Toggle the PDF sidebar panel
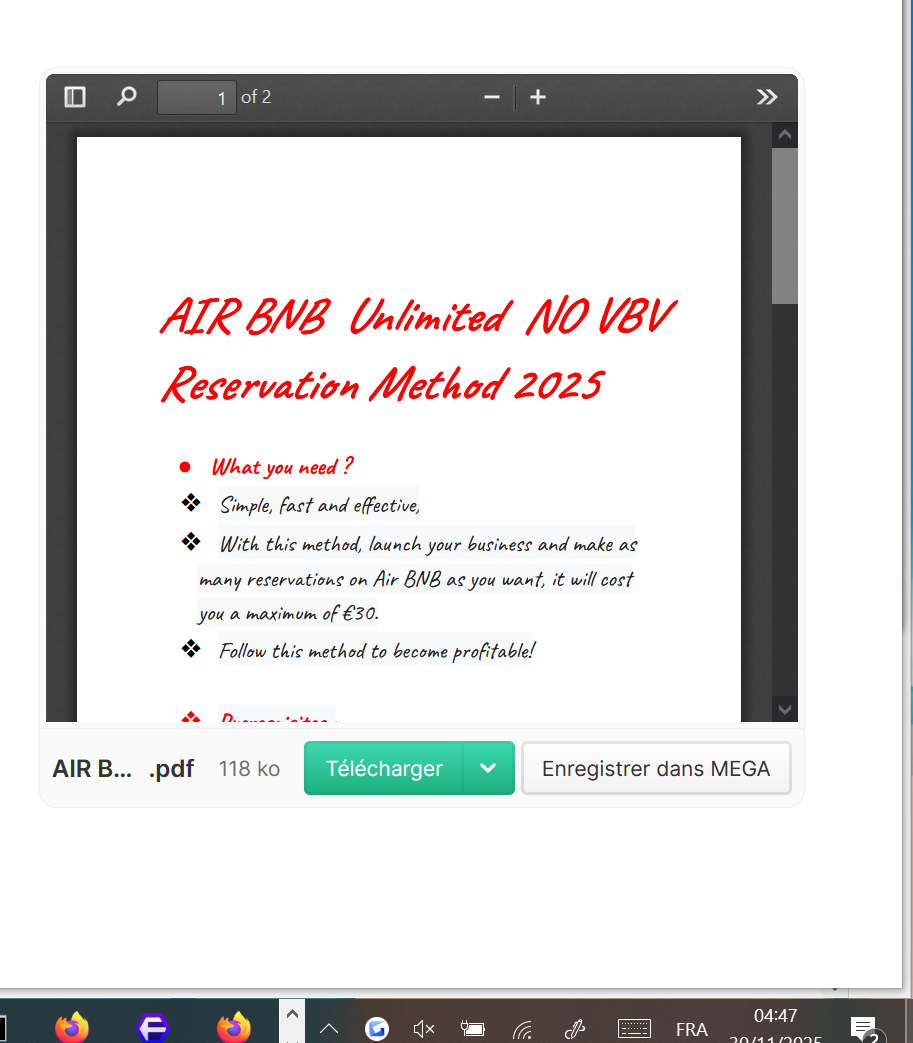This screenshot has width=913, height=1043. [74, 97]
